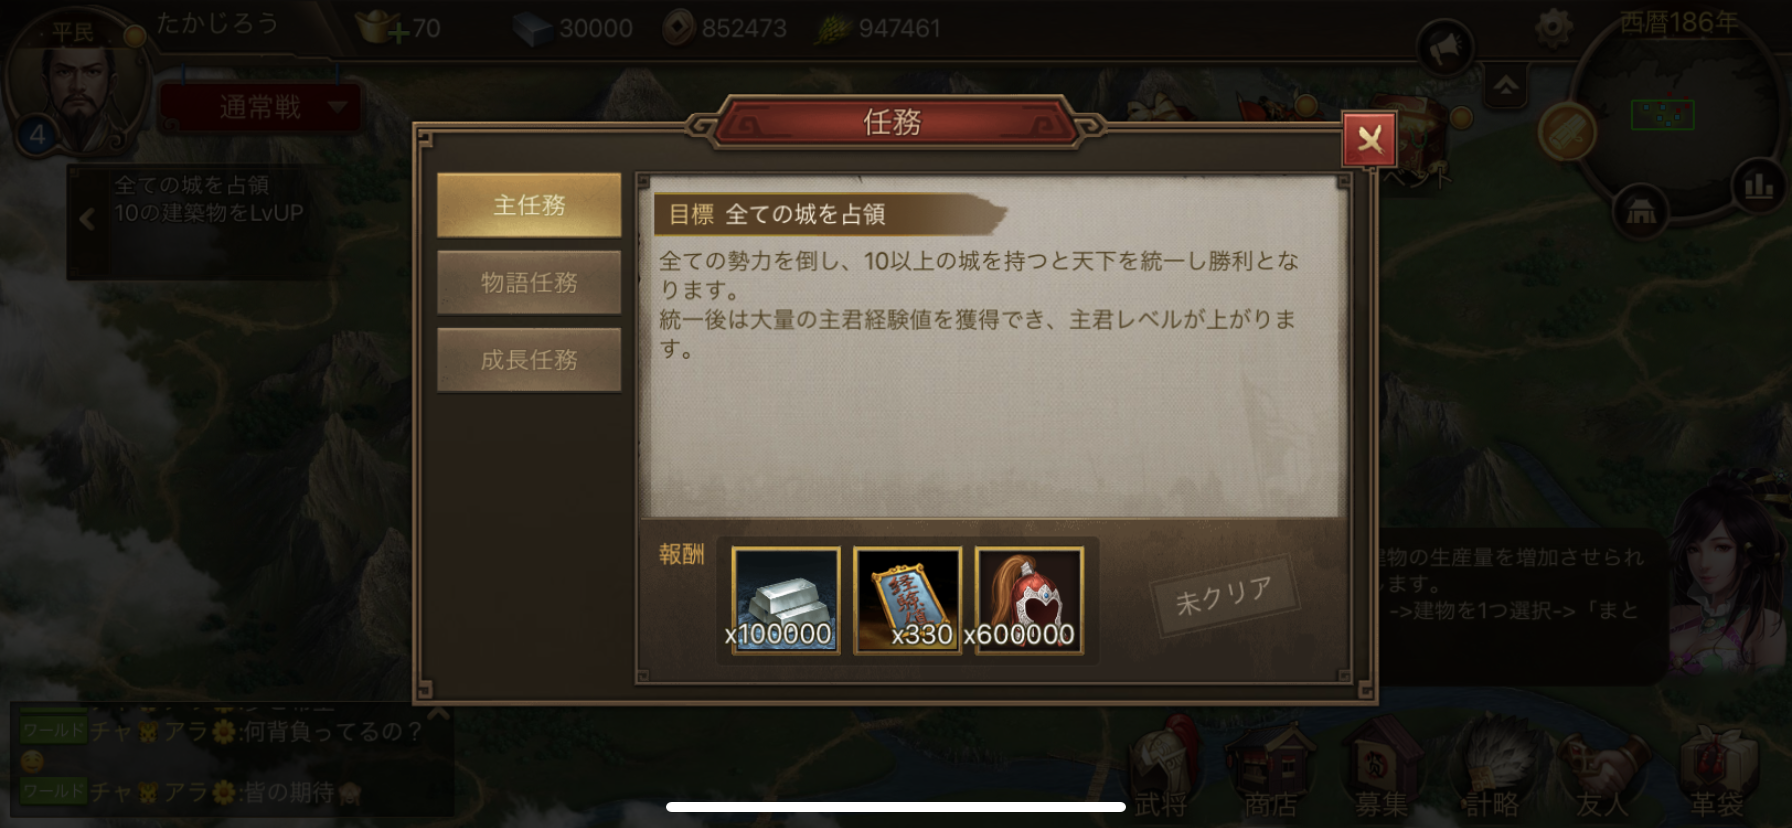Viewport: 1792px width, 828px height.
Task: Expand the top up-arrow chevron
Action: (x=1506, y=87)
